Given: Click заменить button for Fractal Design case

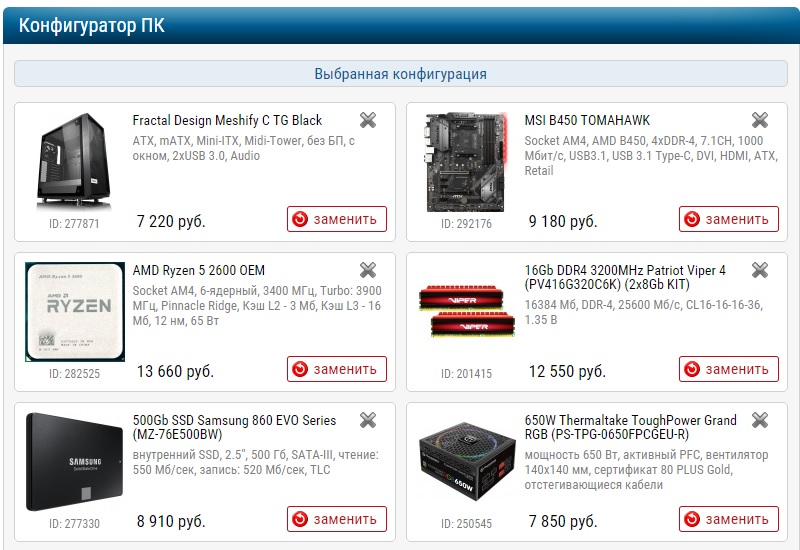Looking at the screenshot, I should pyautogui.click(x=337, y=219).
